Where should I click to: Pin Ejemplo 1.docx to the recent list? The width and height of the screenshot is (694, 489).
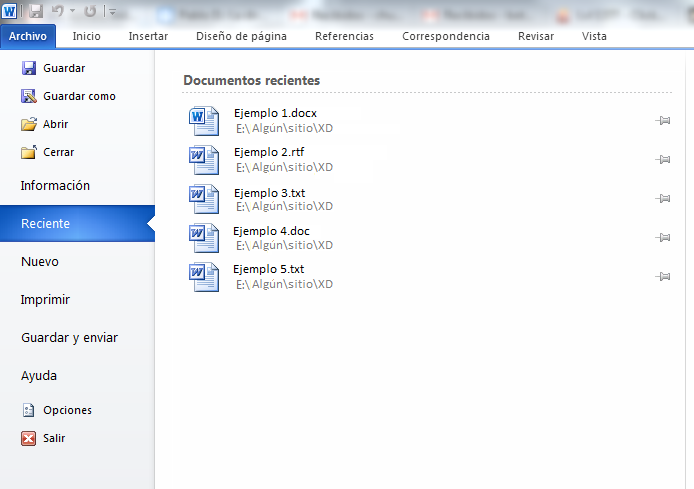[662, 121]
